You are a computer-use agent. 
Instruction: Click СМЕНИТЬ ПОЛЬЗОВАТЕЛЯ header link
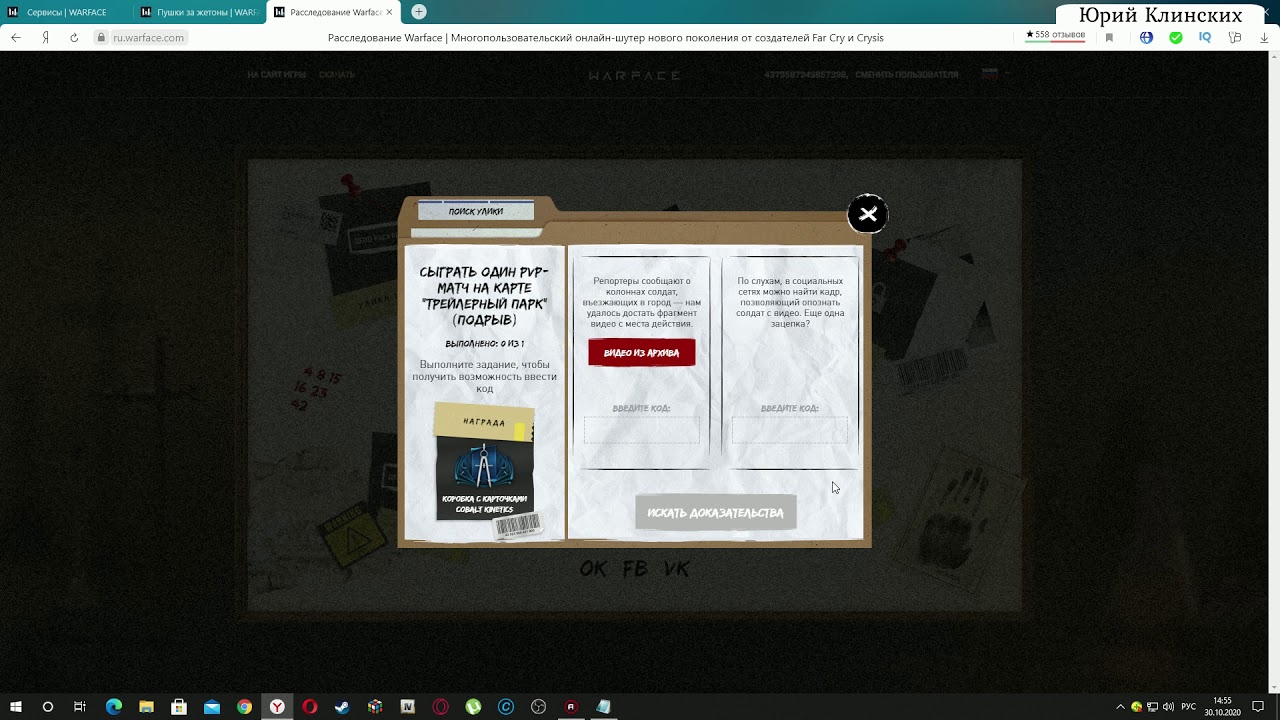[907, 75]
